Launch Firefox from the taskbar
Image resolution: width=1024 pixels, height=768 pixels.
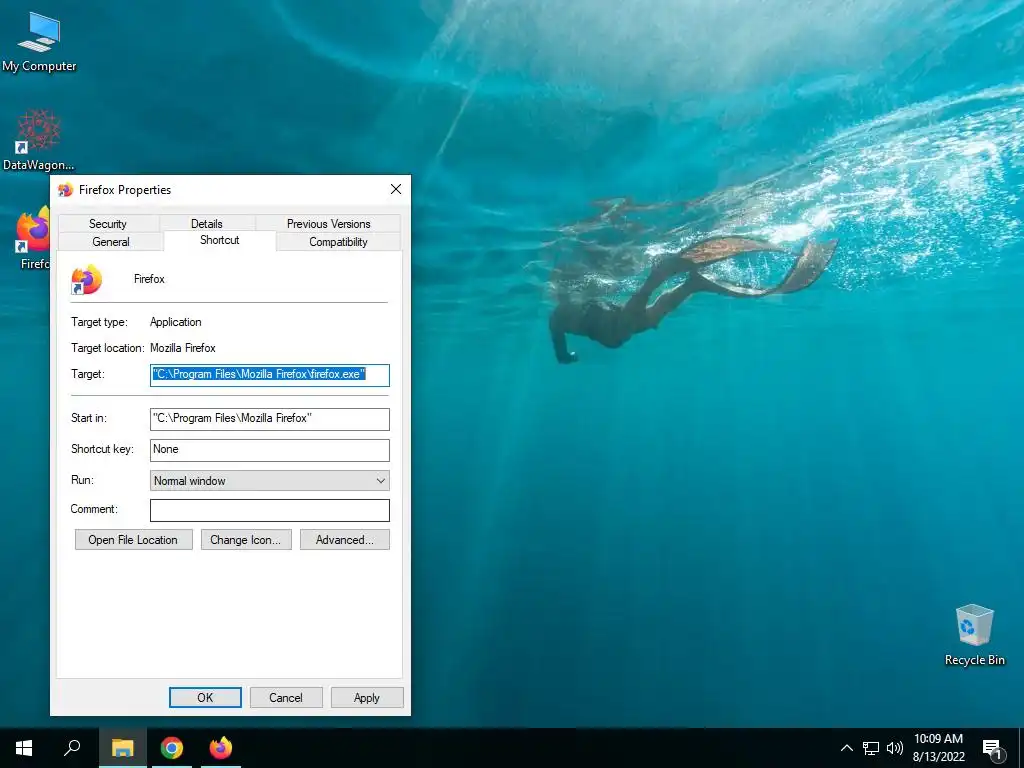tap(221, 748)
